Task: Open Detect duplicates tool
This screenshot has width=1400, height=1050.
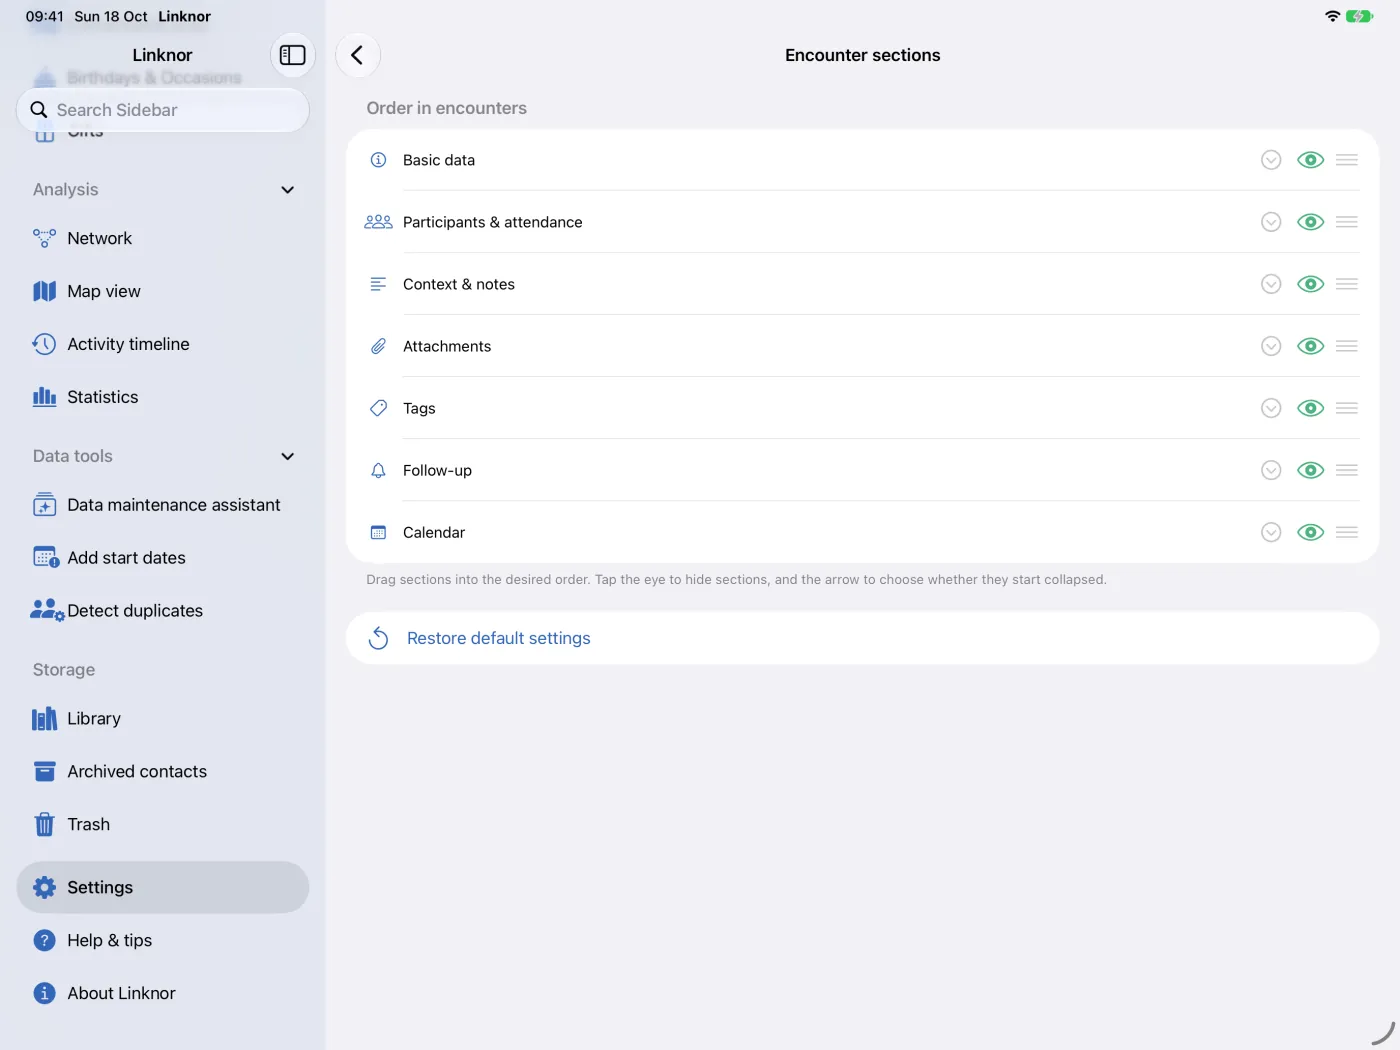Action: click(163, 611)
